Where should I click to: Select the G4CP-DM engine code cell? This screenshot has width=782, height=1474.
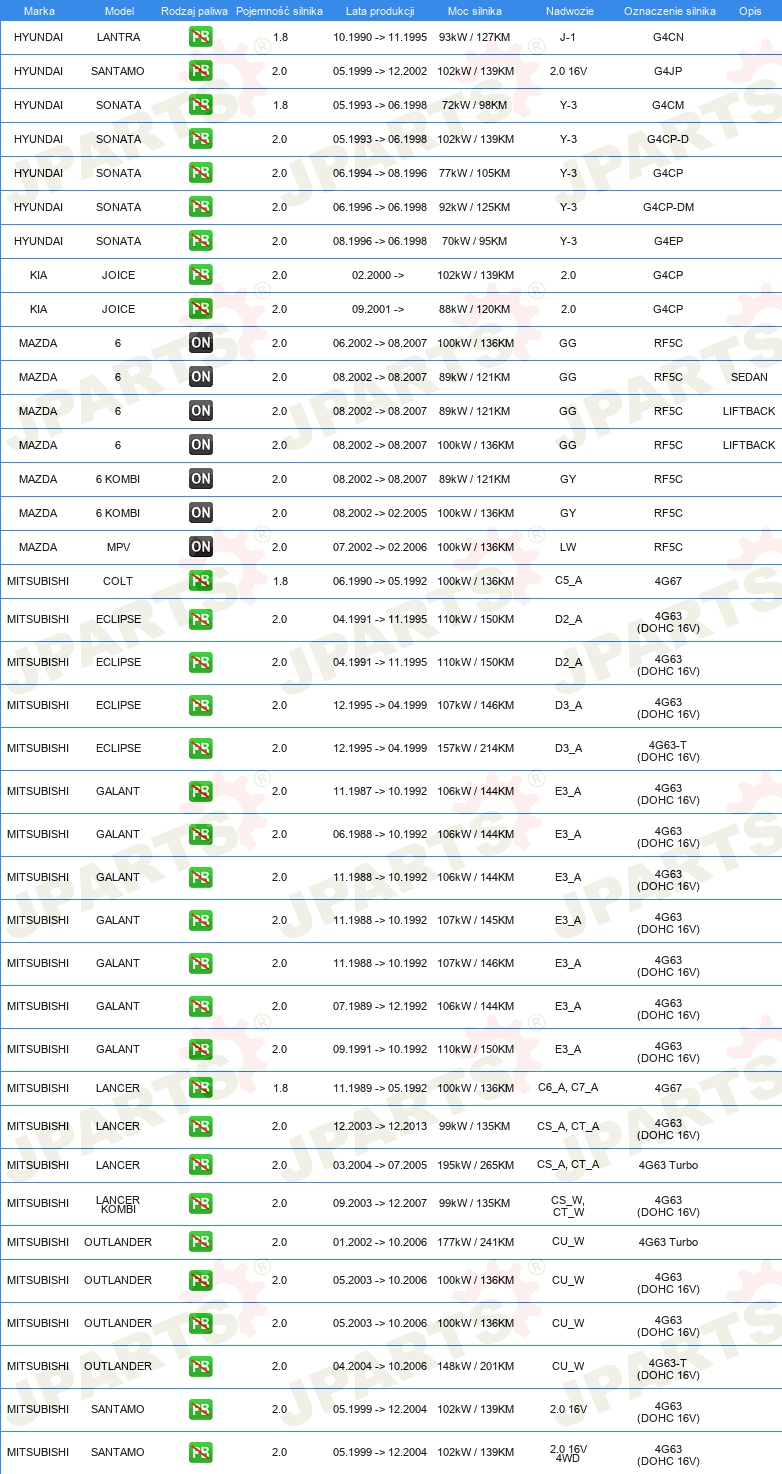click(668, 207)
